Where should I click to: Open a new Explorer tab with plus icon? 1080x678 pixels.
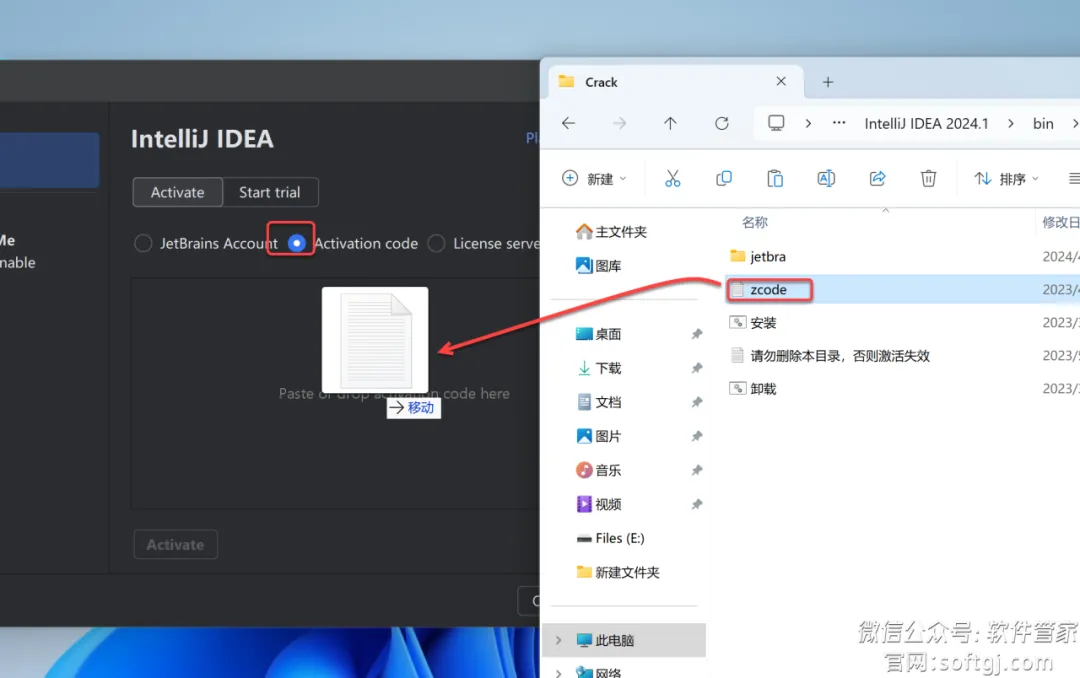pos(828,82)
